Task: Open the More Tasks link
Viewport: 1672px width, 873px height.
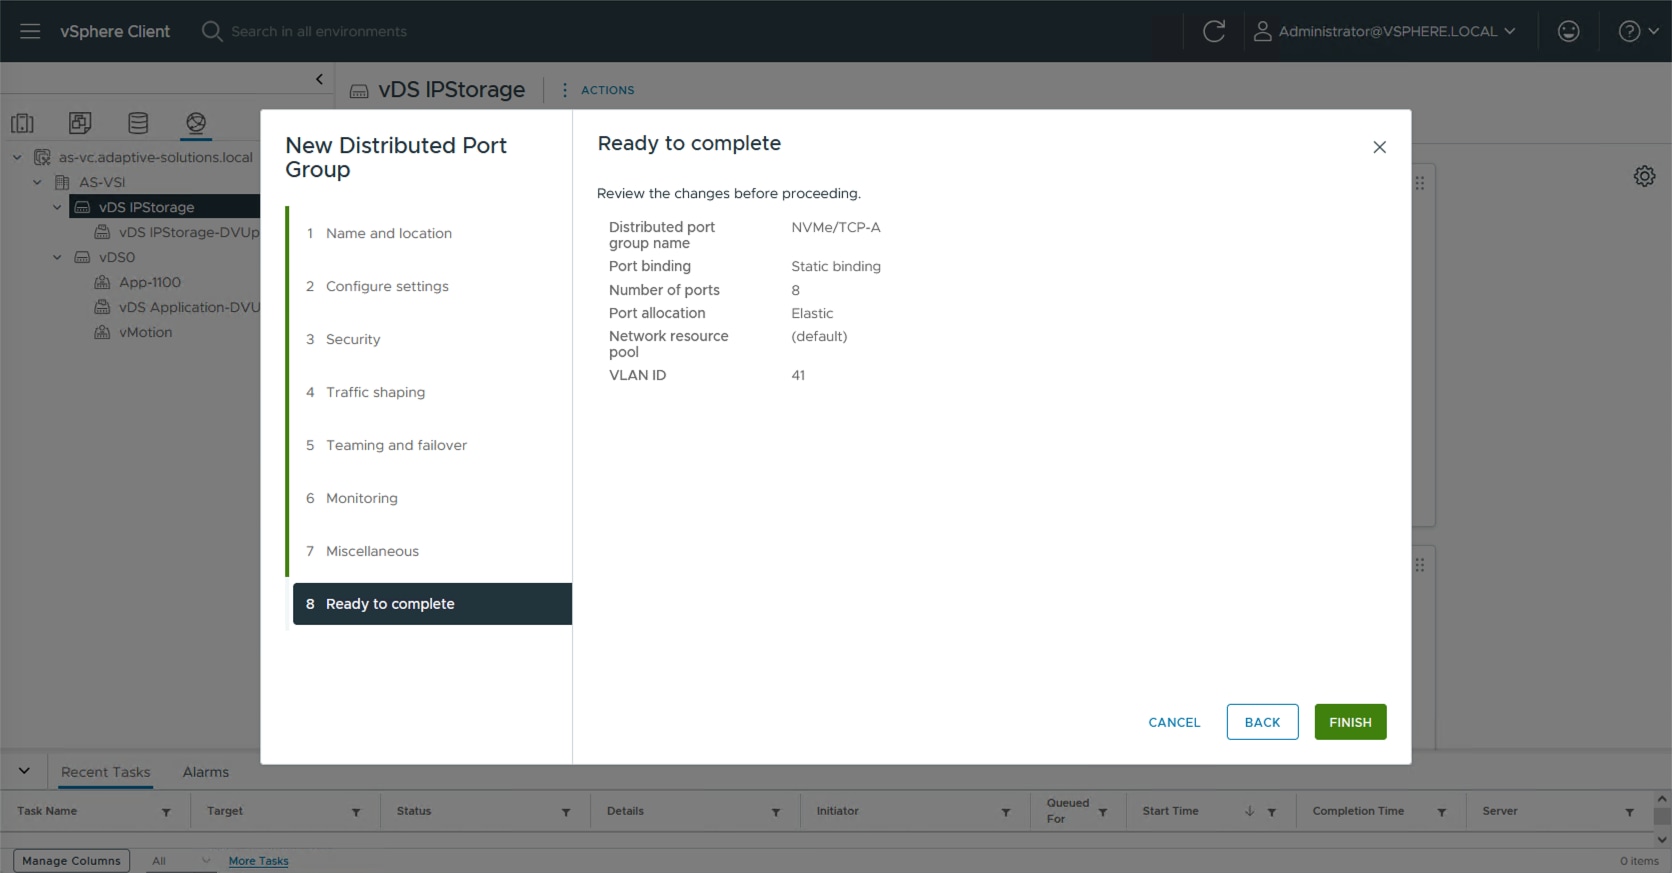Action: click(x=258, y=861)
